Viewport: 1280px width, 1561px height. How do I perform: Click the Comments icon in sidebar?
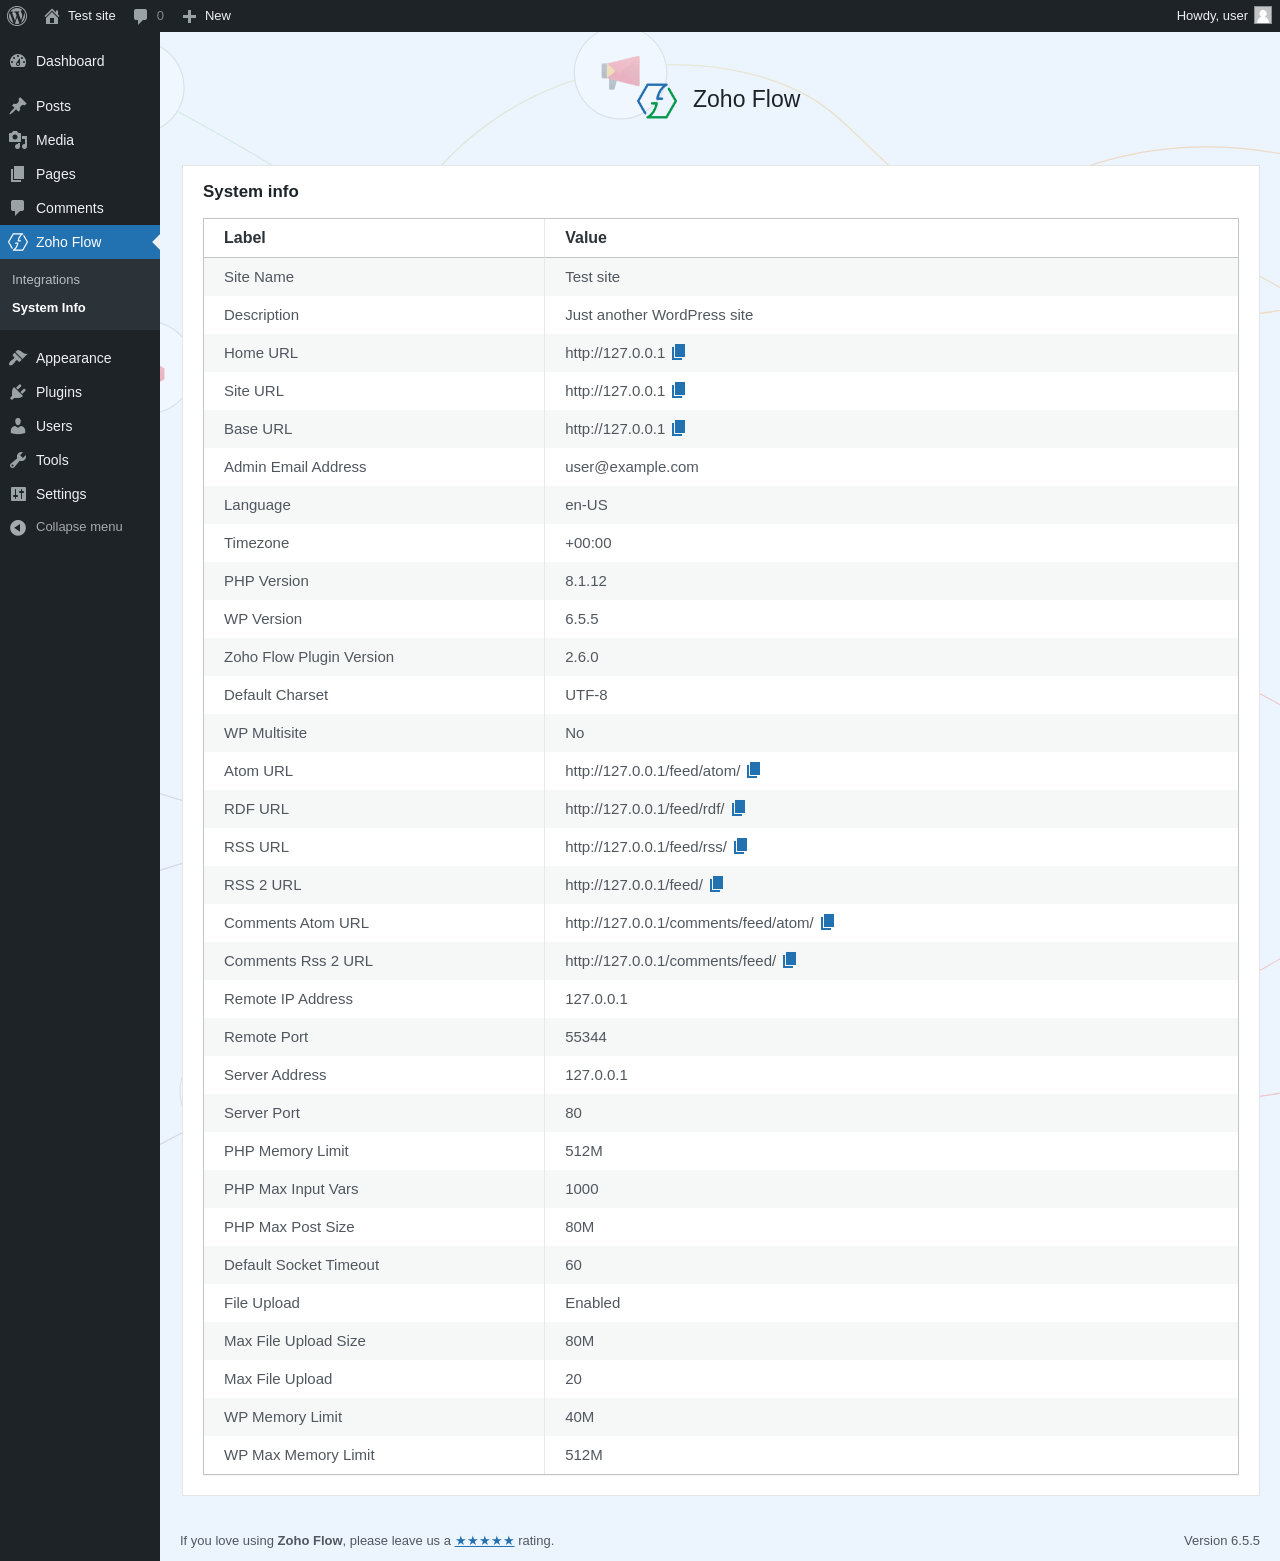tap(18, 208)
